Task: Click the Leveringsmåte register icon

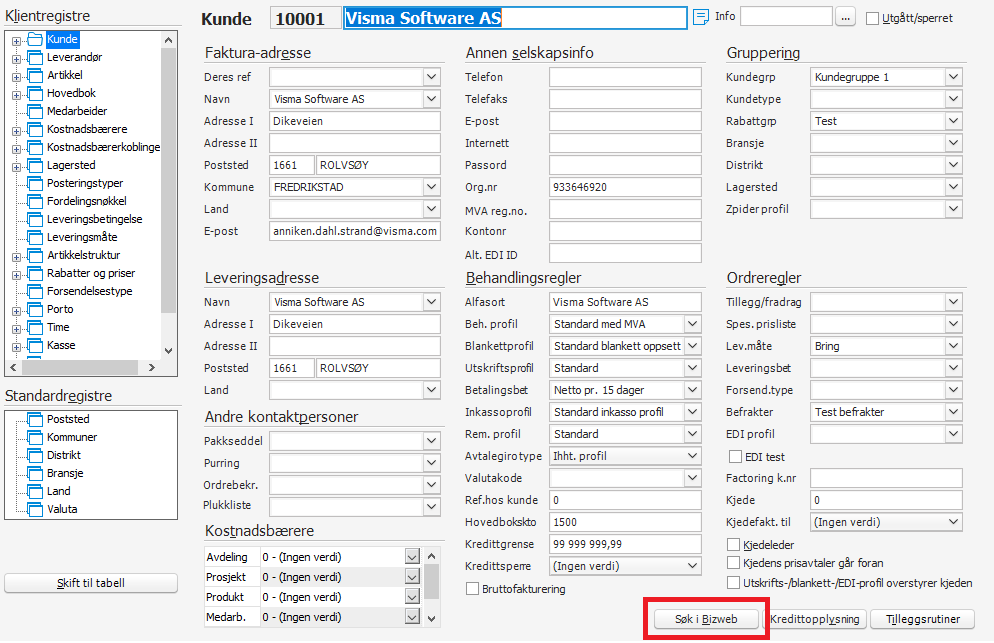Action: point(35,238)
